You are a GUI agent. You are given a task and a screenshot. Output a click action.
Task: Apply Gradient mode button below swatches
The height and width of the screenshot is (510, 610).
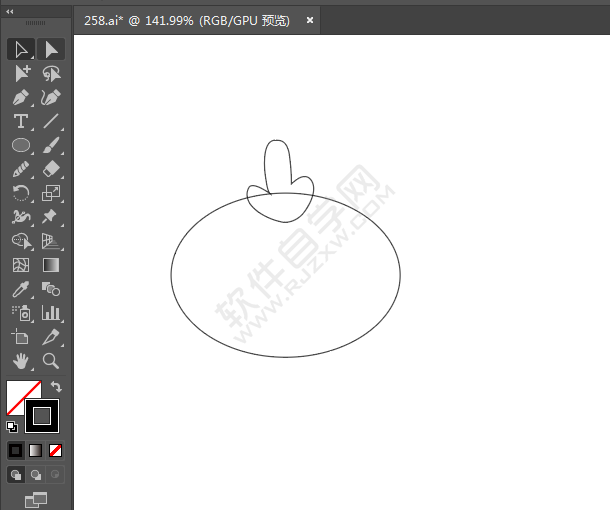35,451
